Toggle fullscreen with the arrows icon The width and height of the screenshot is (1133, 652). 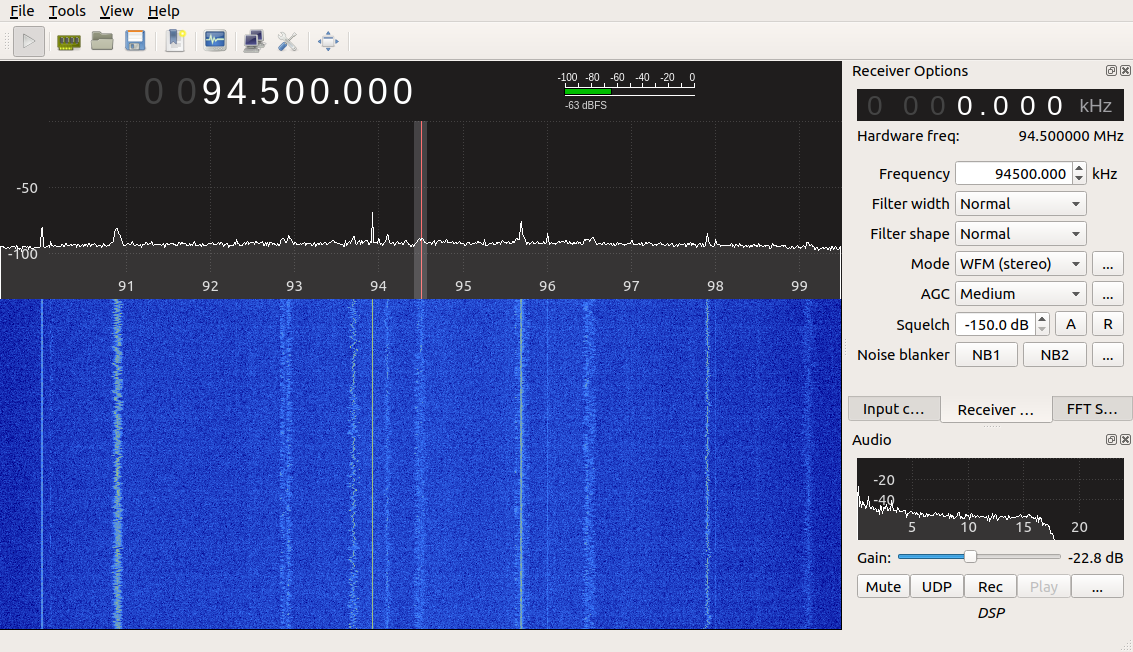coord(328,41)
